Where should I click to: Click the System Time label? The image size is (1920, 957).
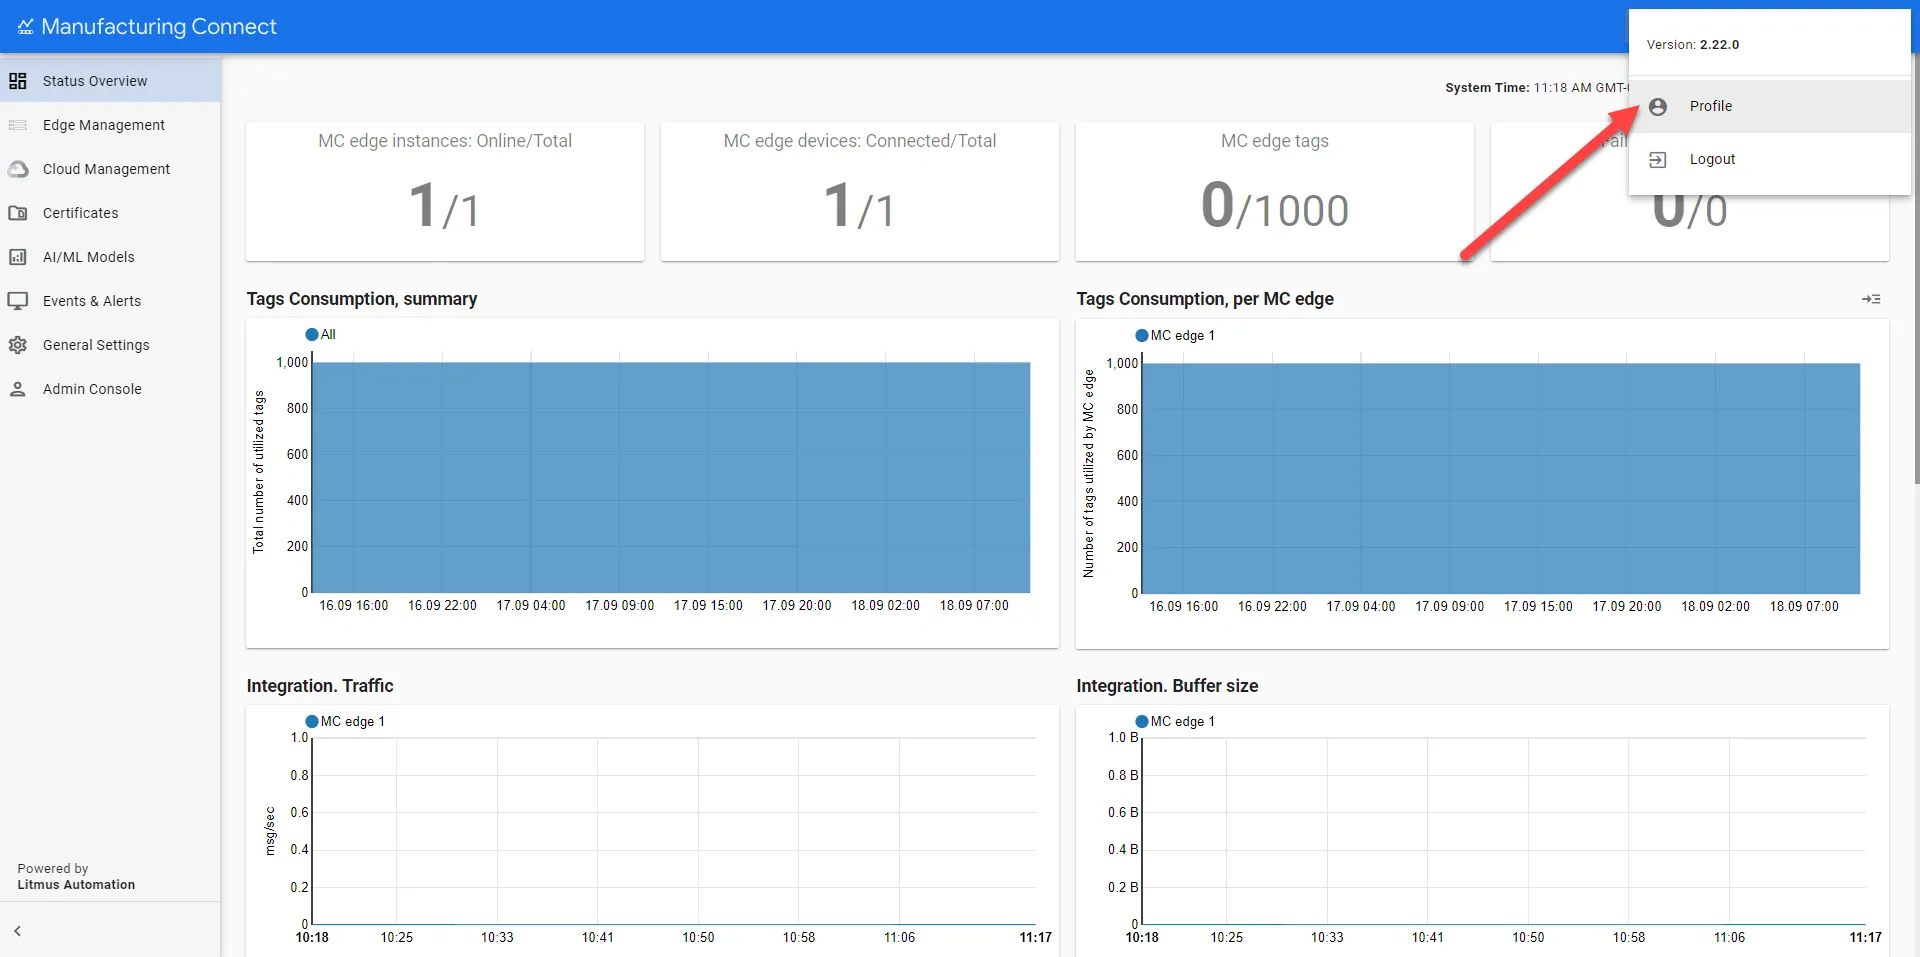(1487, 88)
